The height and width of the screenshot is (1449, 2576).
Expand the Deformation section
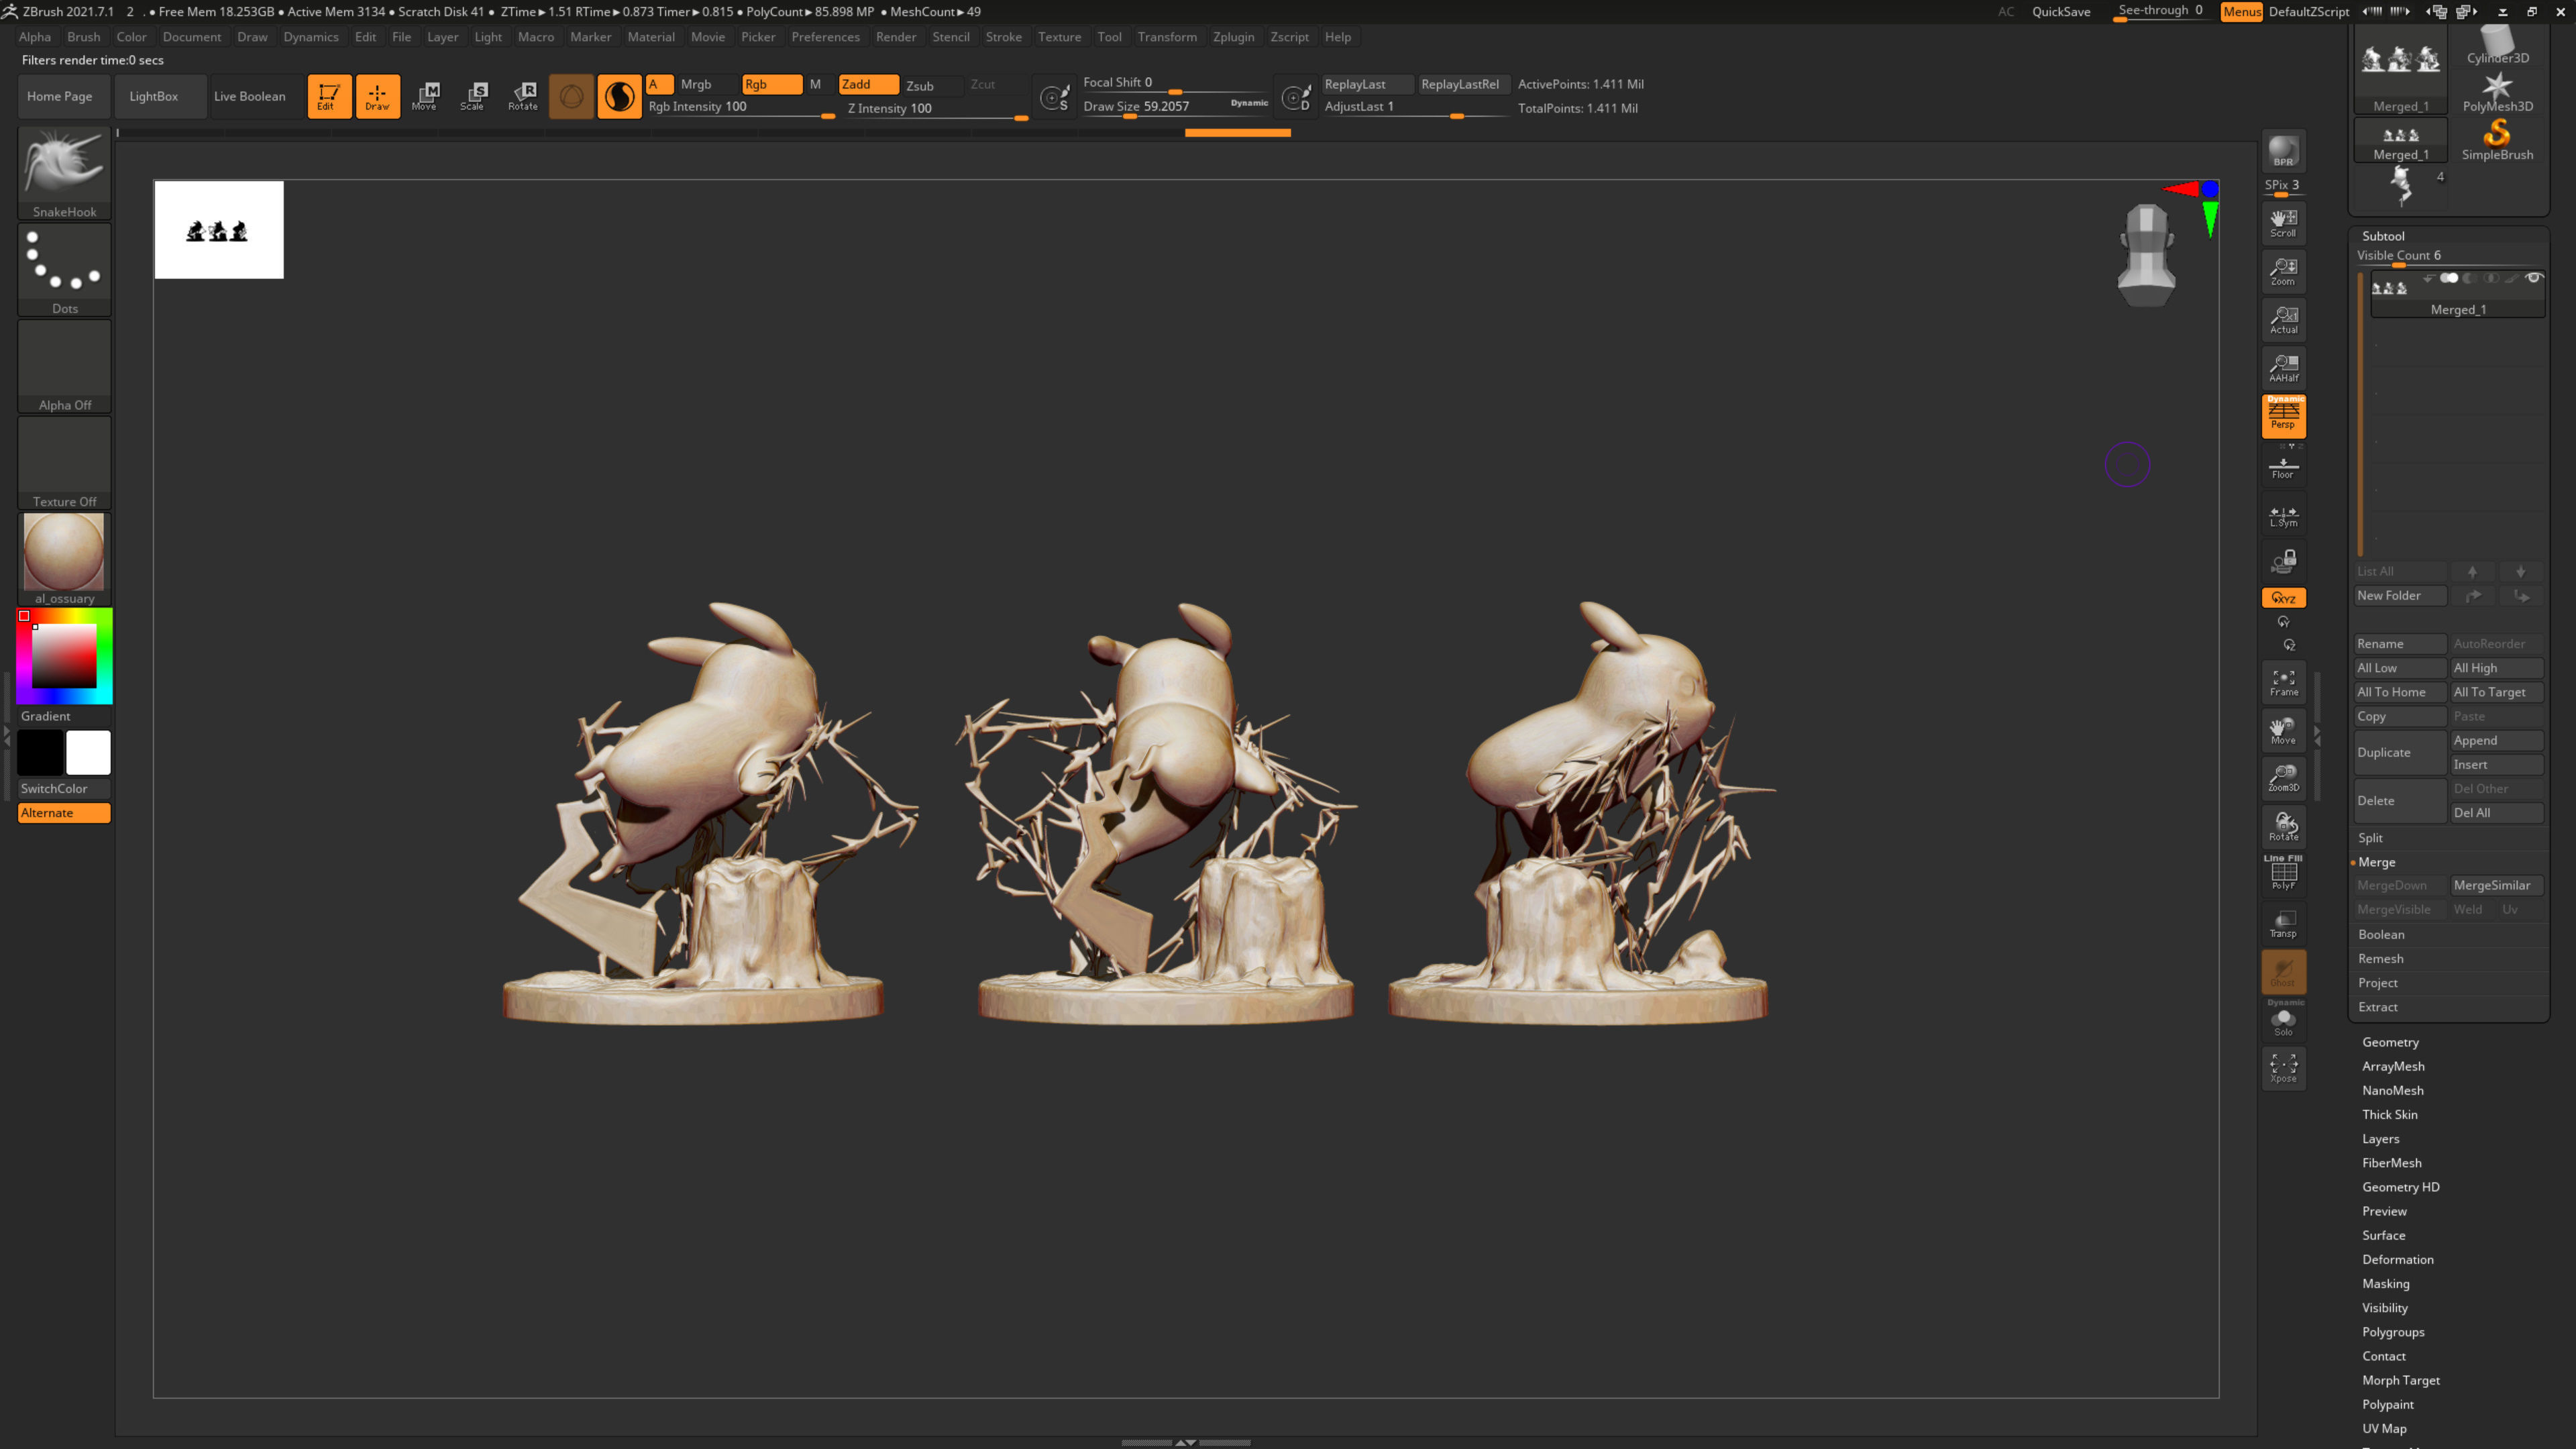2398,1260
